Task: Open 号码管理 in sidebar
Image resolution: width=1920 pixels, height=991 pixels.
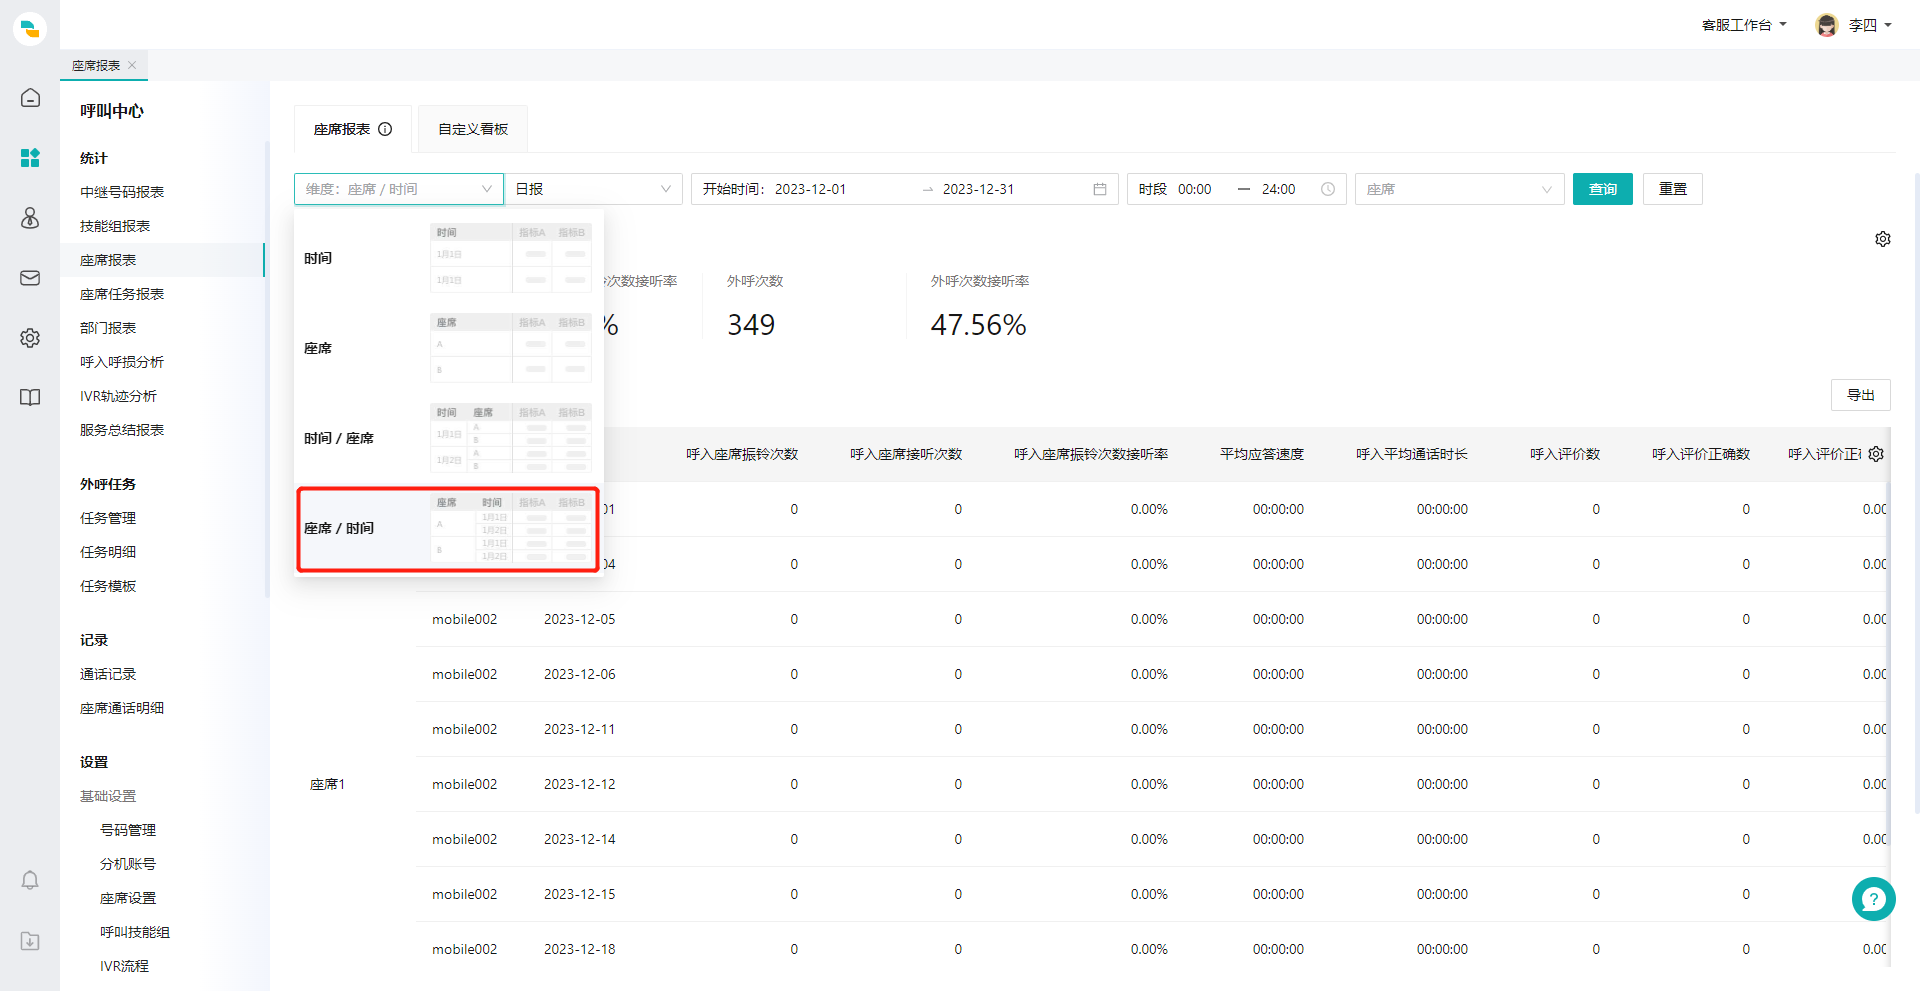Action: (128, 830)
